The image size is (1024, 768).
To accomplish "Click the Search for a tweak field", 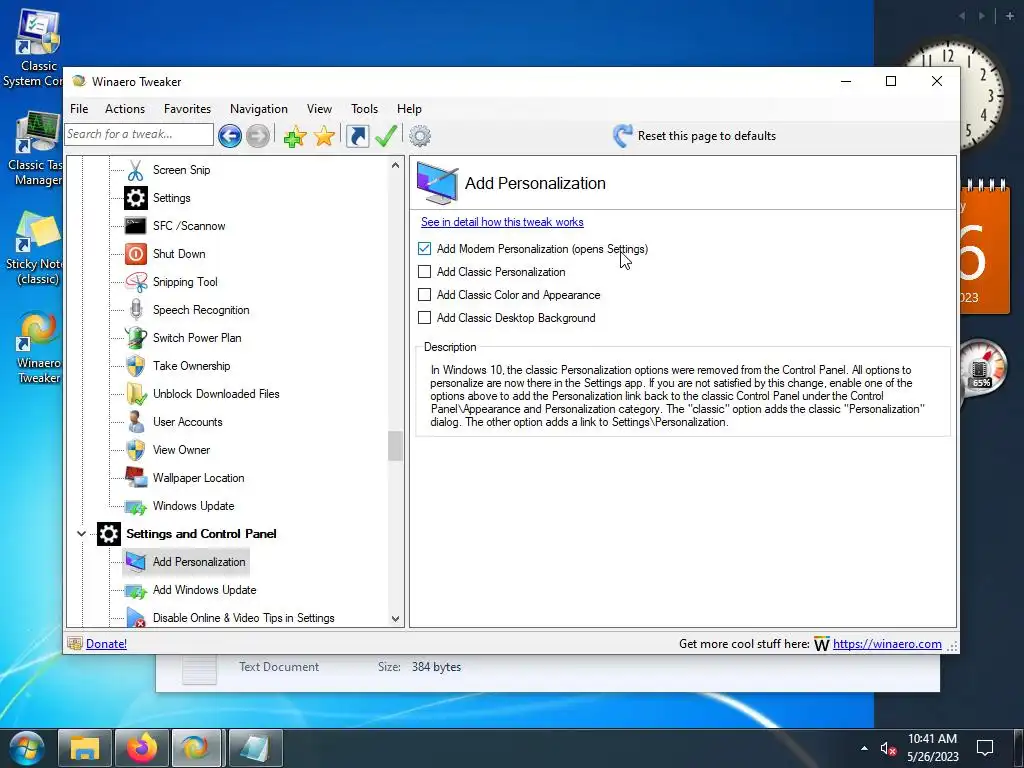I will pyautogui.click(x=139, y=135).
